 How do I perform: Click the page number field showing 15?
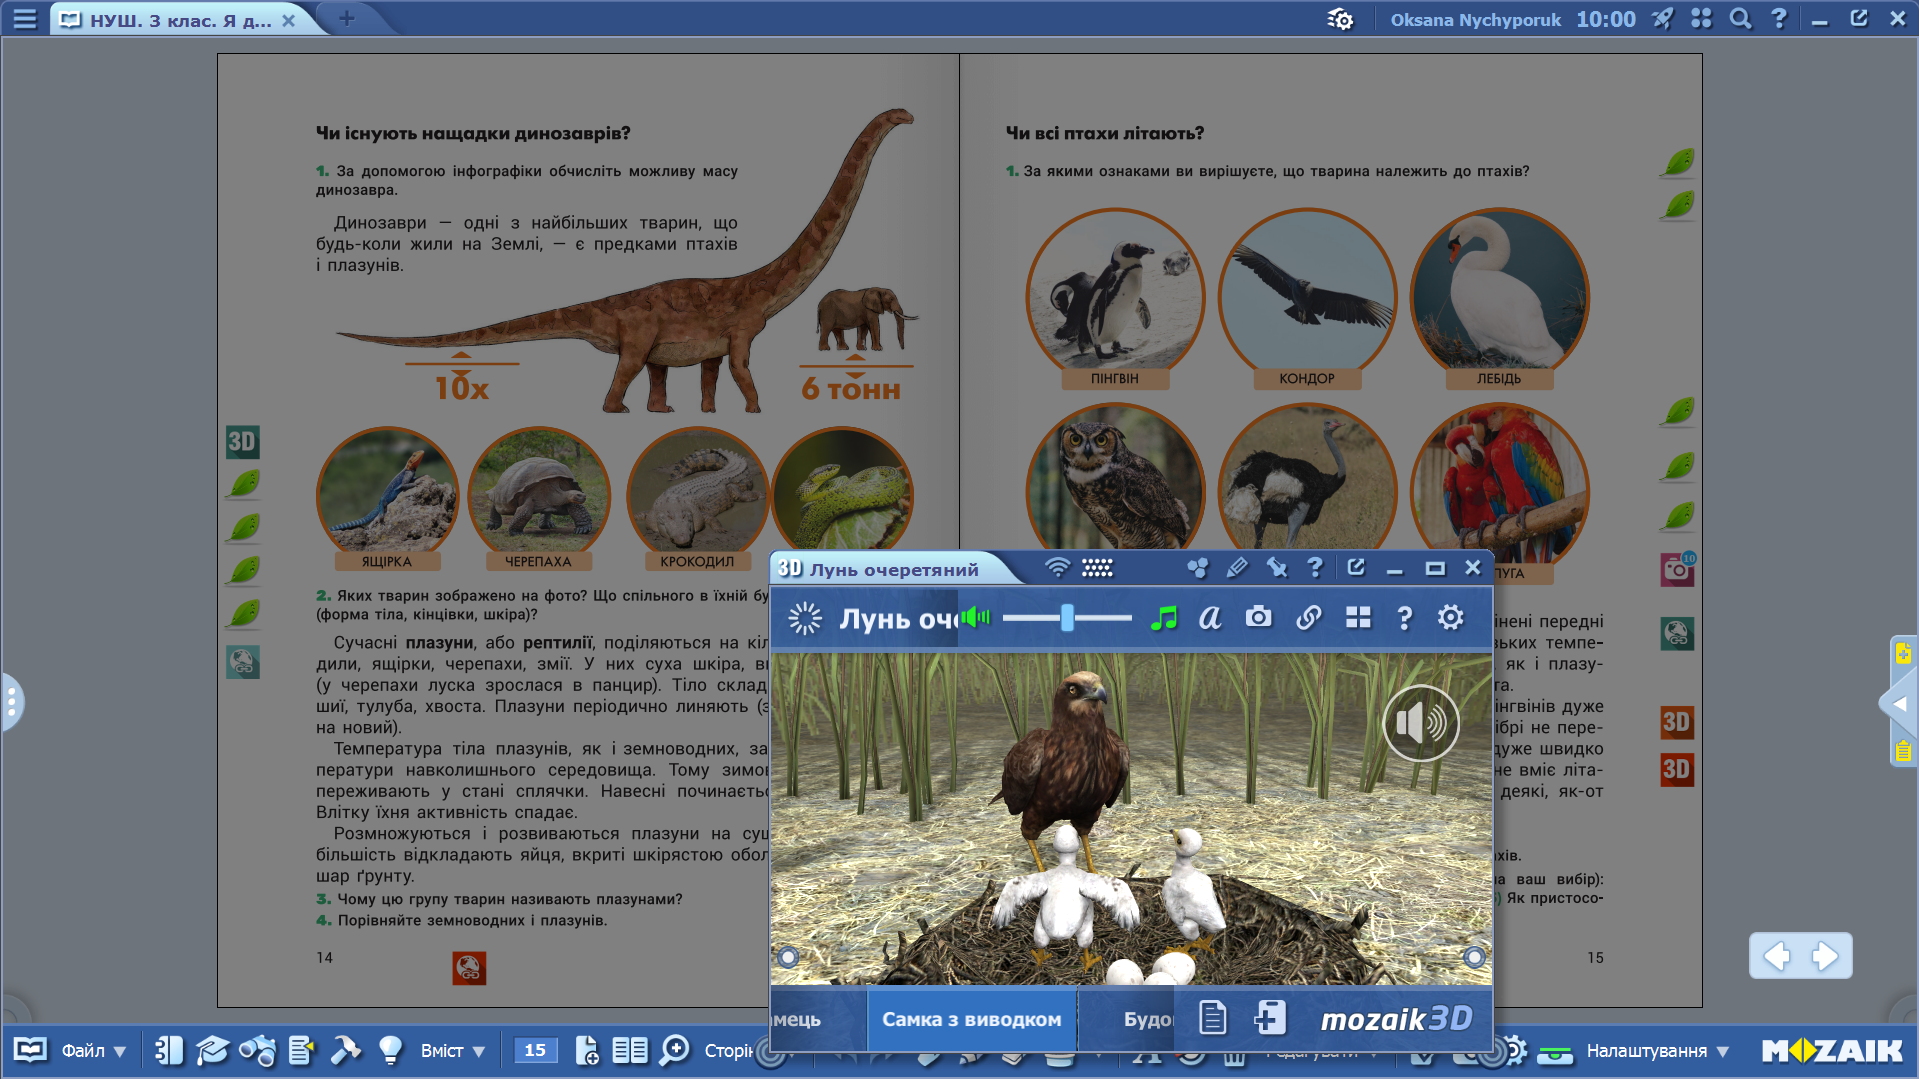(x=535, y=1050)
